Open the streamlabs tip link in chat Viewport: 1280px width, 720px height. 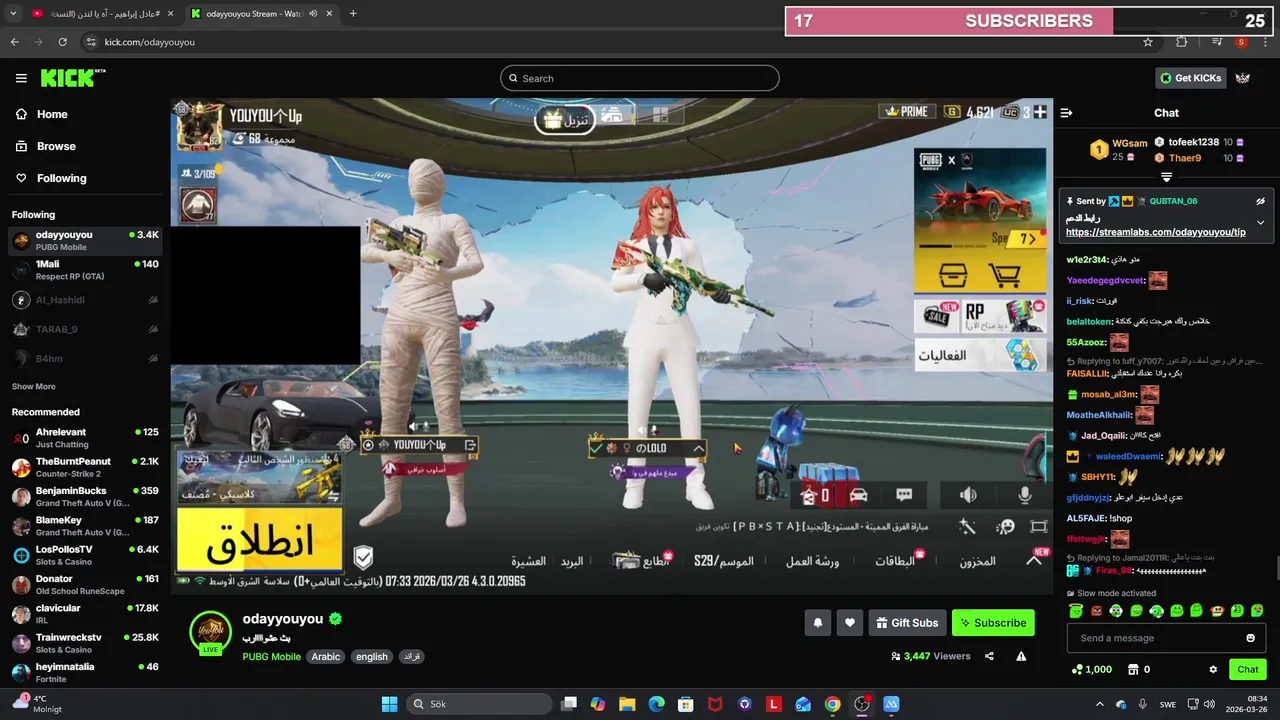(1155, 232)
